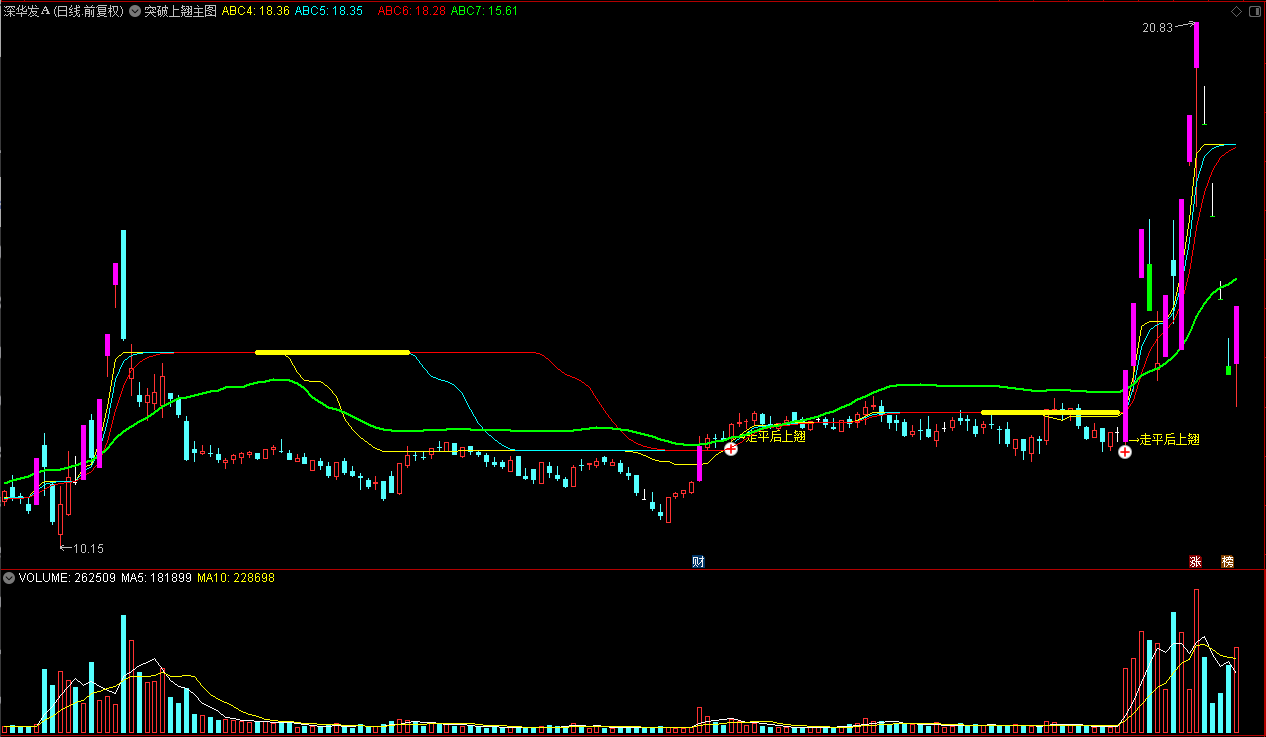Select the MA5: 181899 volume label
Screen dimensions: 1266x737
pyautogui.click(x=157, y=578)
